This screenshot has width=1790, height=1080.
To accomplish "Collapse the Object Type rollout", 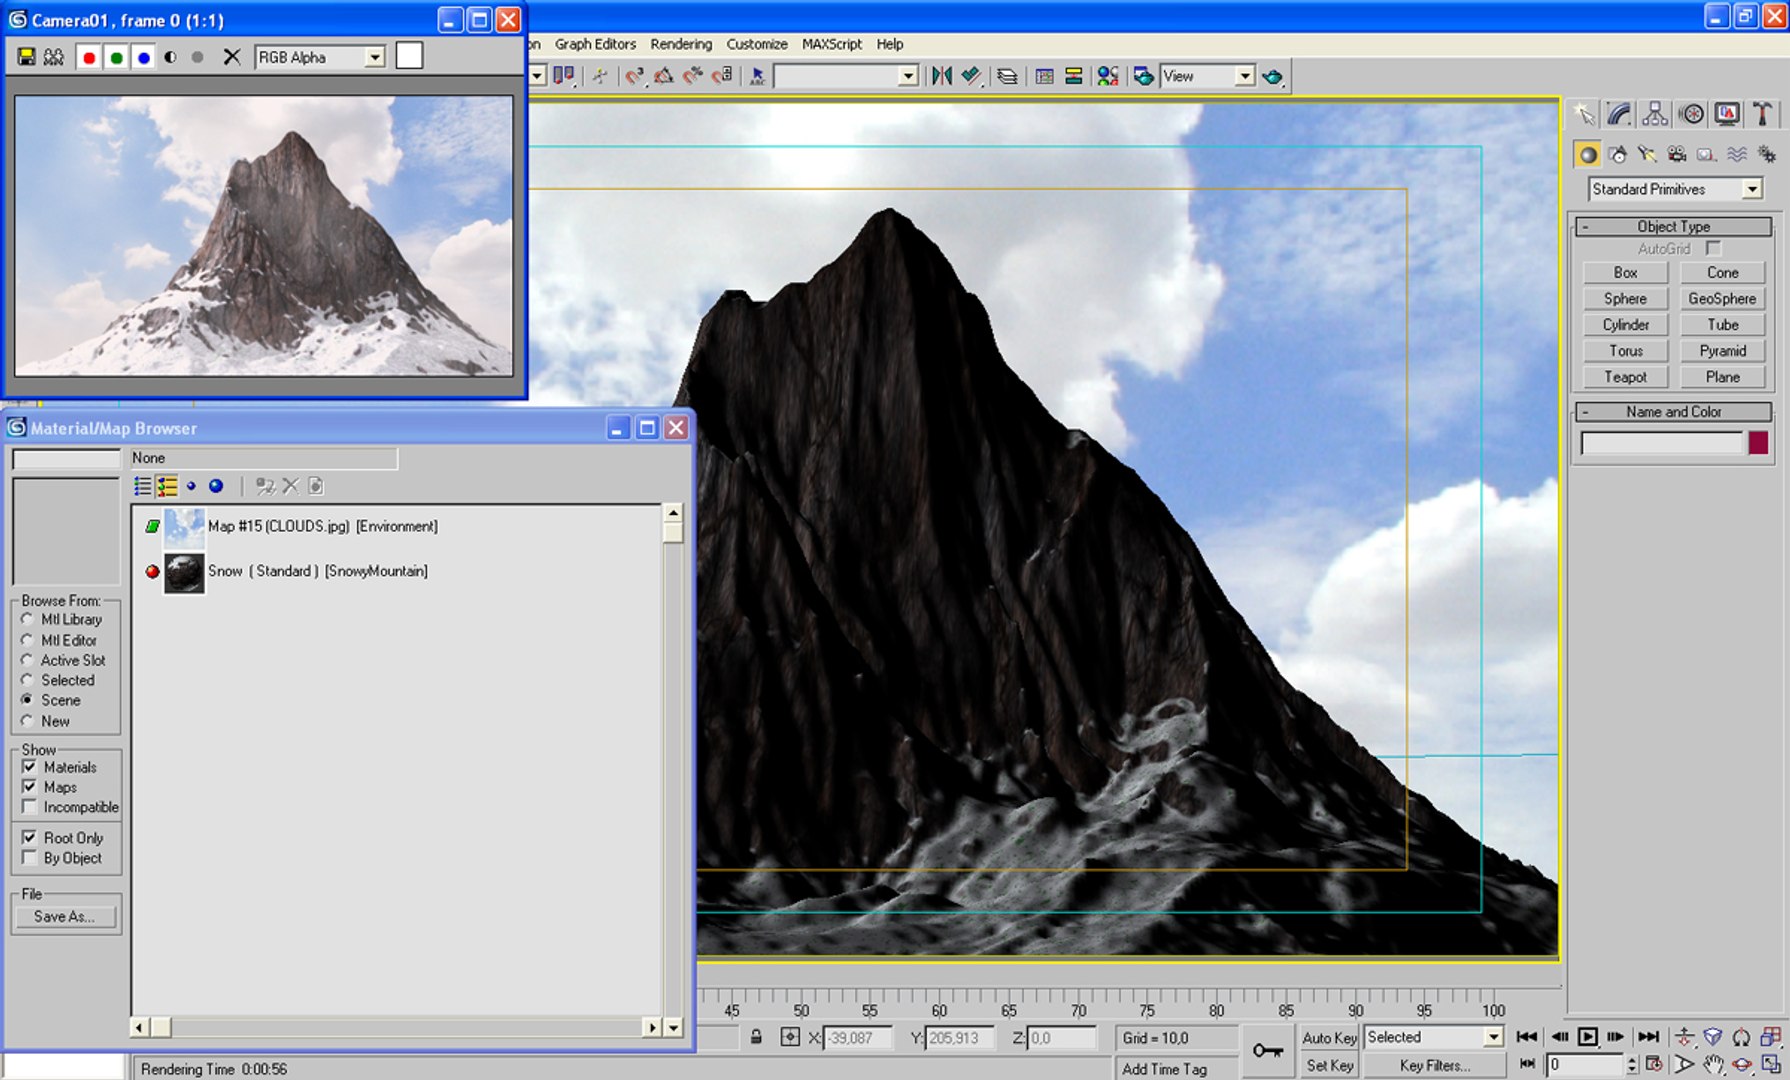I will [1673, 226].
